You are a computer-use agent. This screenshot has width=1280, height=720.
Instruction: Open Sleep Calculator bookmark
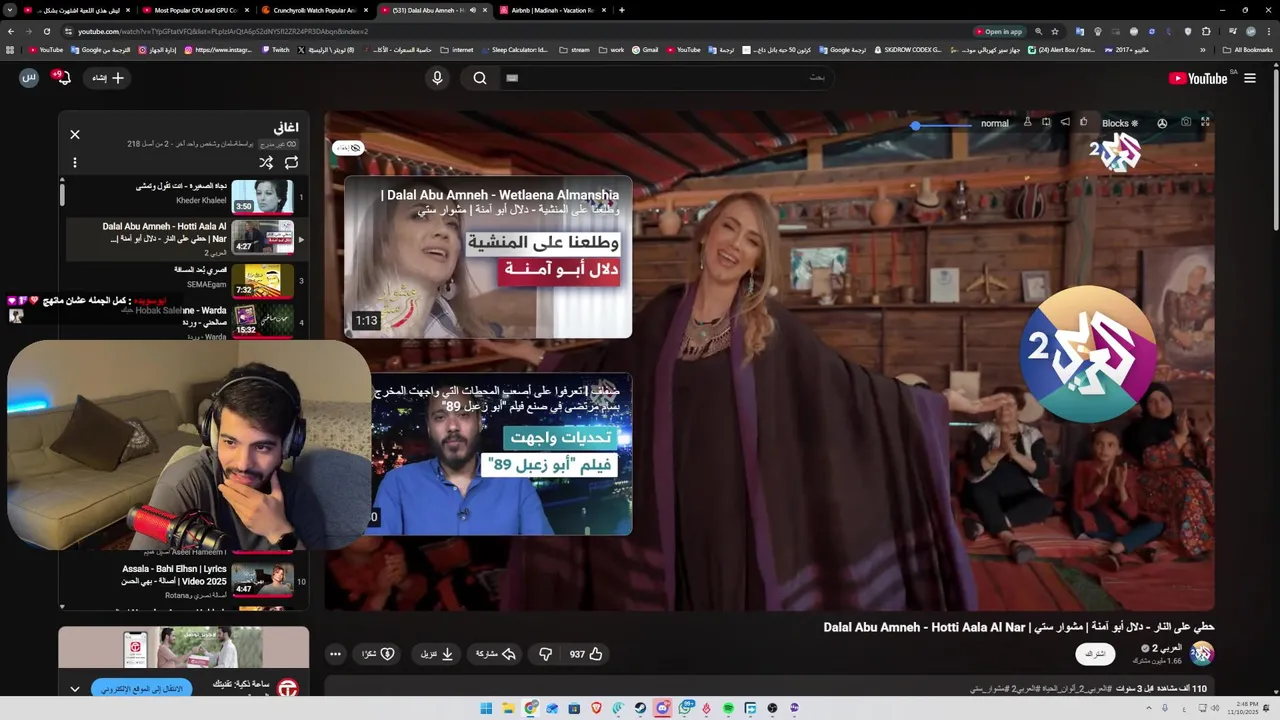click(514, 49)
